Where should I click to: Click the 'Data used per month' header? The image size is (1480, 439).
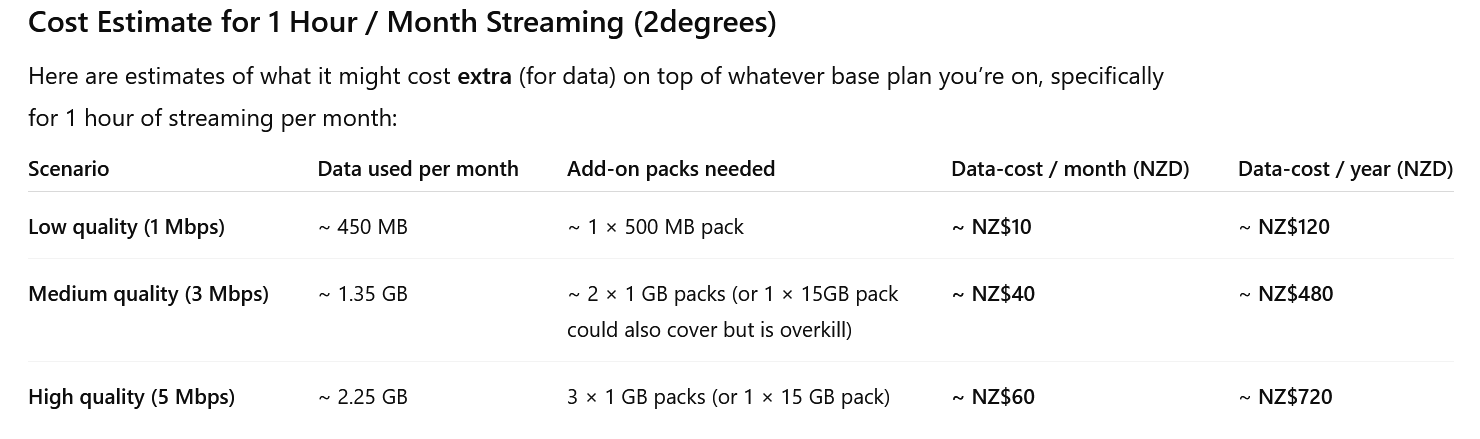418,169
